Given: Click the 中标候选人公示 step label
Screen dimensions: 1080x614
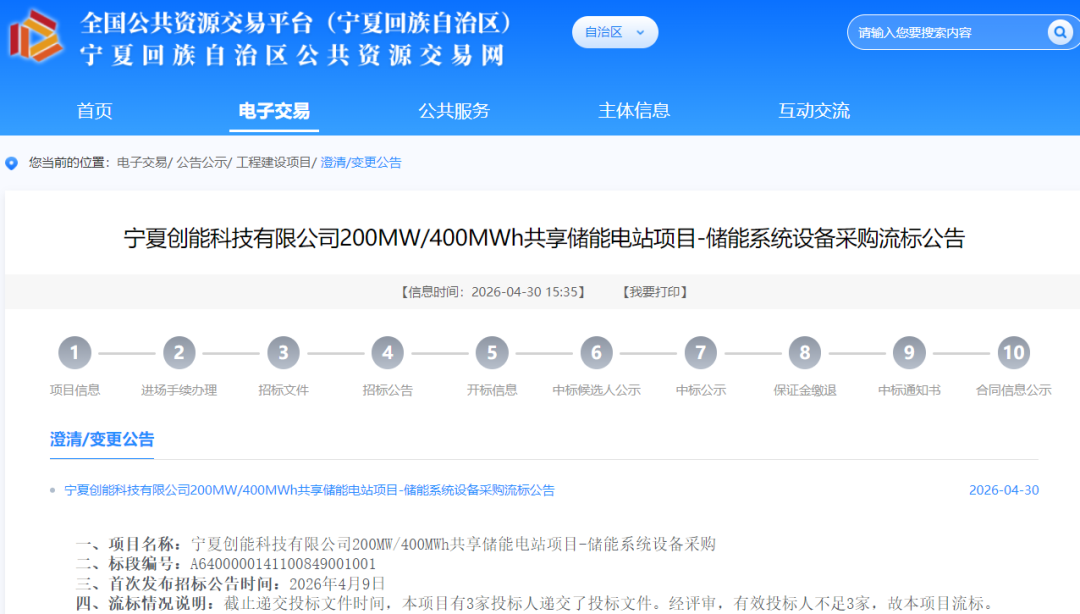Looking at the screenshot, I should (596, 390).
